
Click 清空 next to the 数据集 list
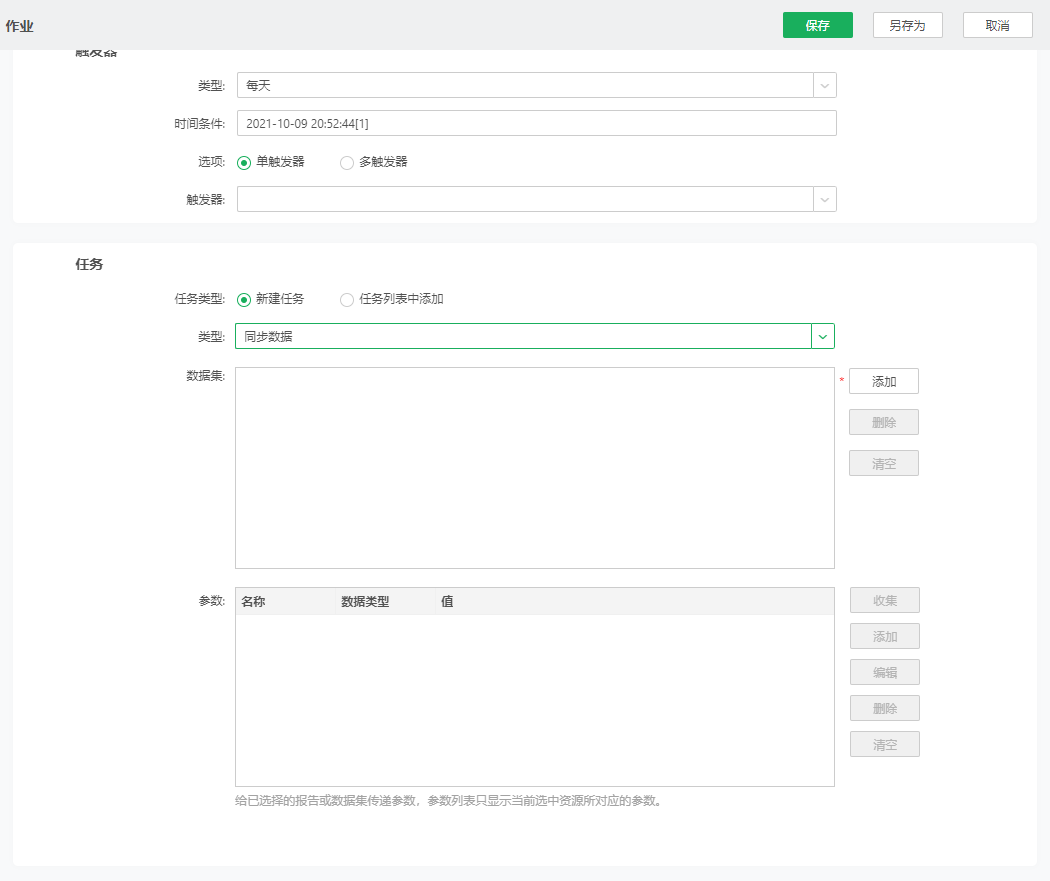[x=883, y=463]
